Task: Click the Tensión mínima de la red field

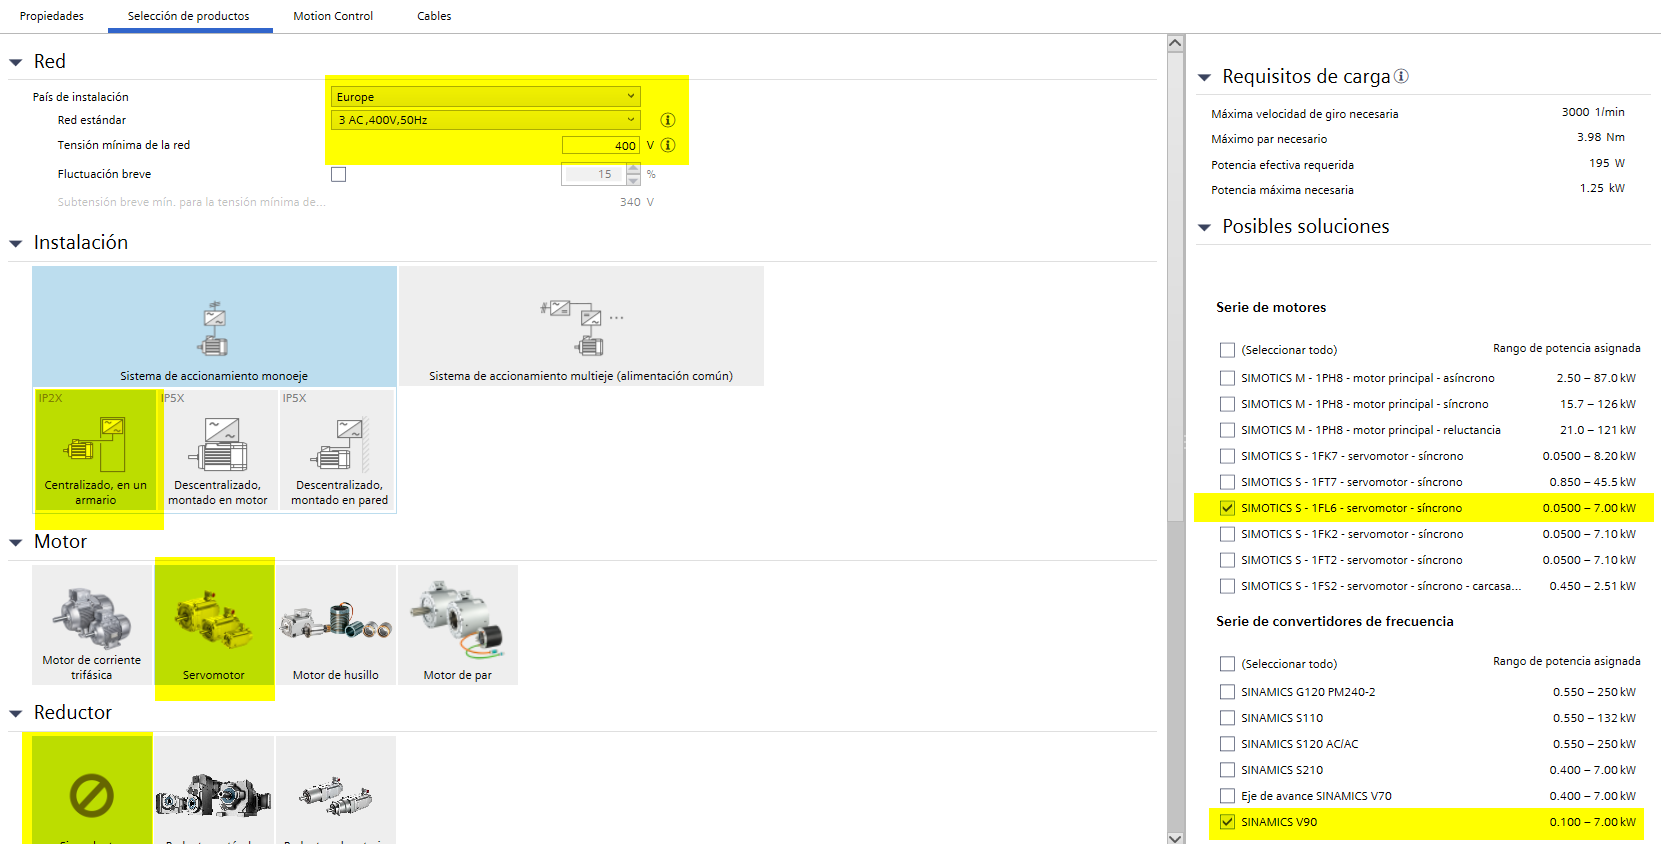Action: point(600,146)
